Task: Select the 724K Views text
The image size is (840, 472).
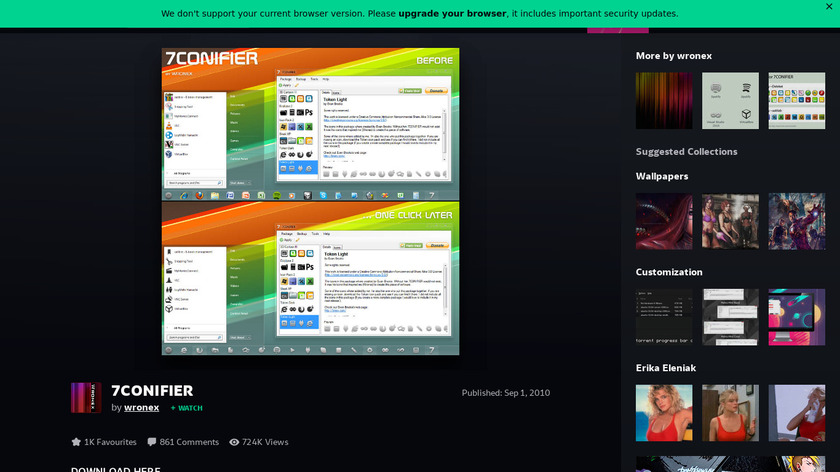Action: click(x=265, y=442)
